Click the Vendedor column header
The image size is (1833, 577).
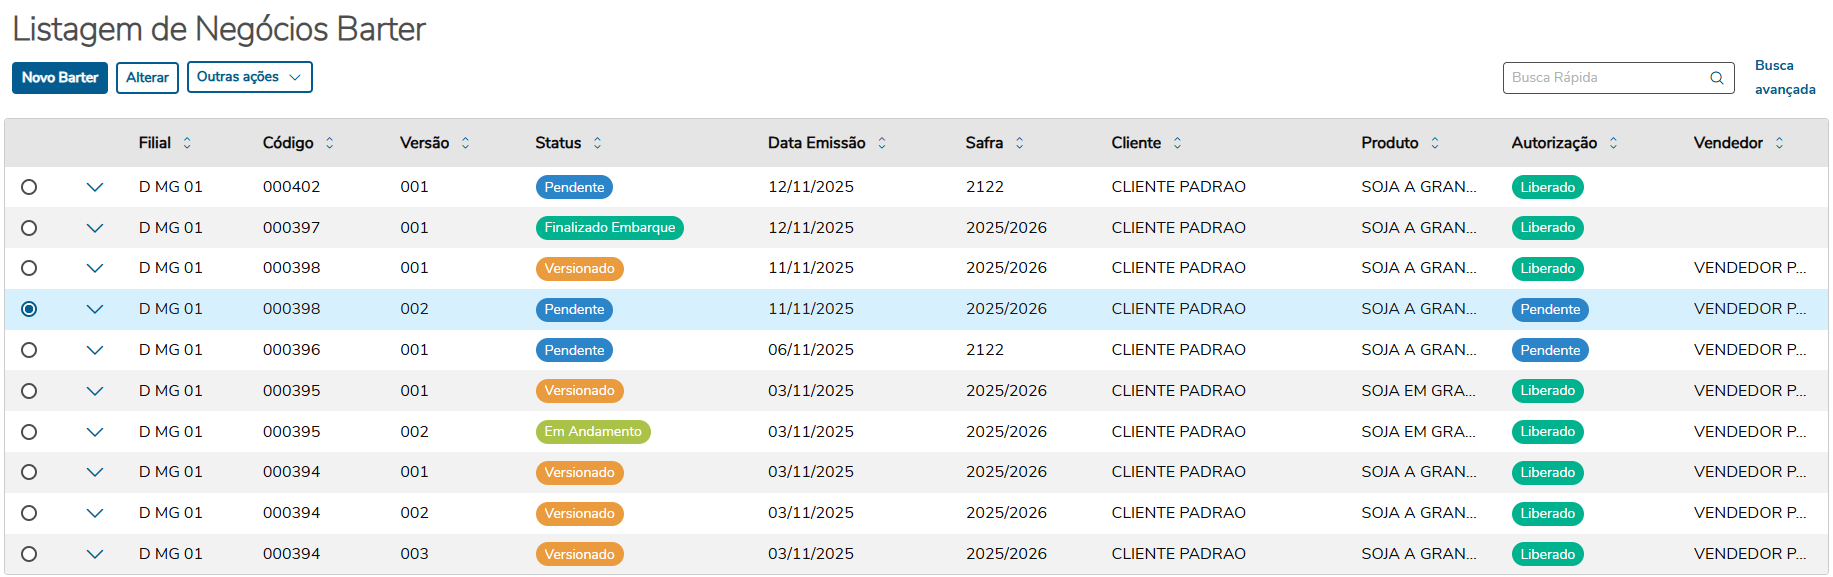pos(1727,143)
